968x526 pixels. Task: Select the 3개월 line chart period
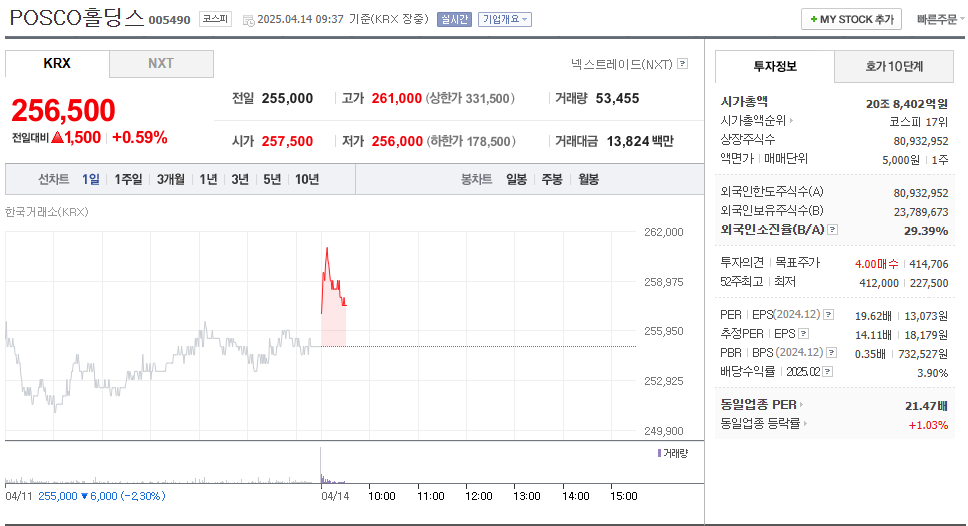[x=170, y=180]
